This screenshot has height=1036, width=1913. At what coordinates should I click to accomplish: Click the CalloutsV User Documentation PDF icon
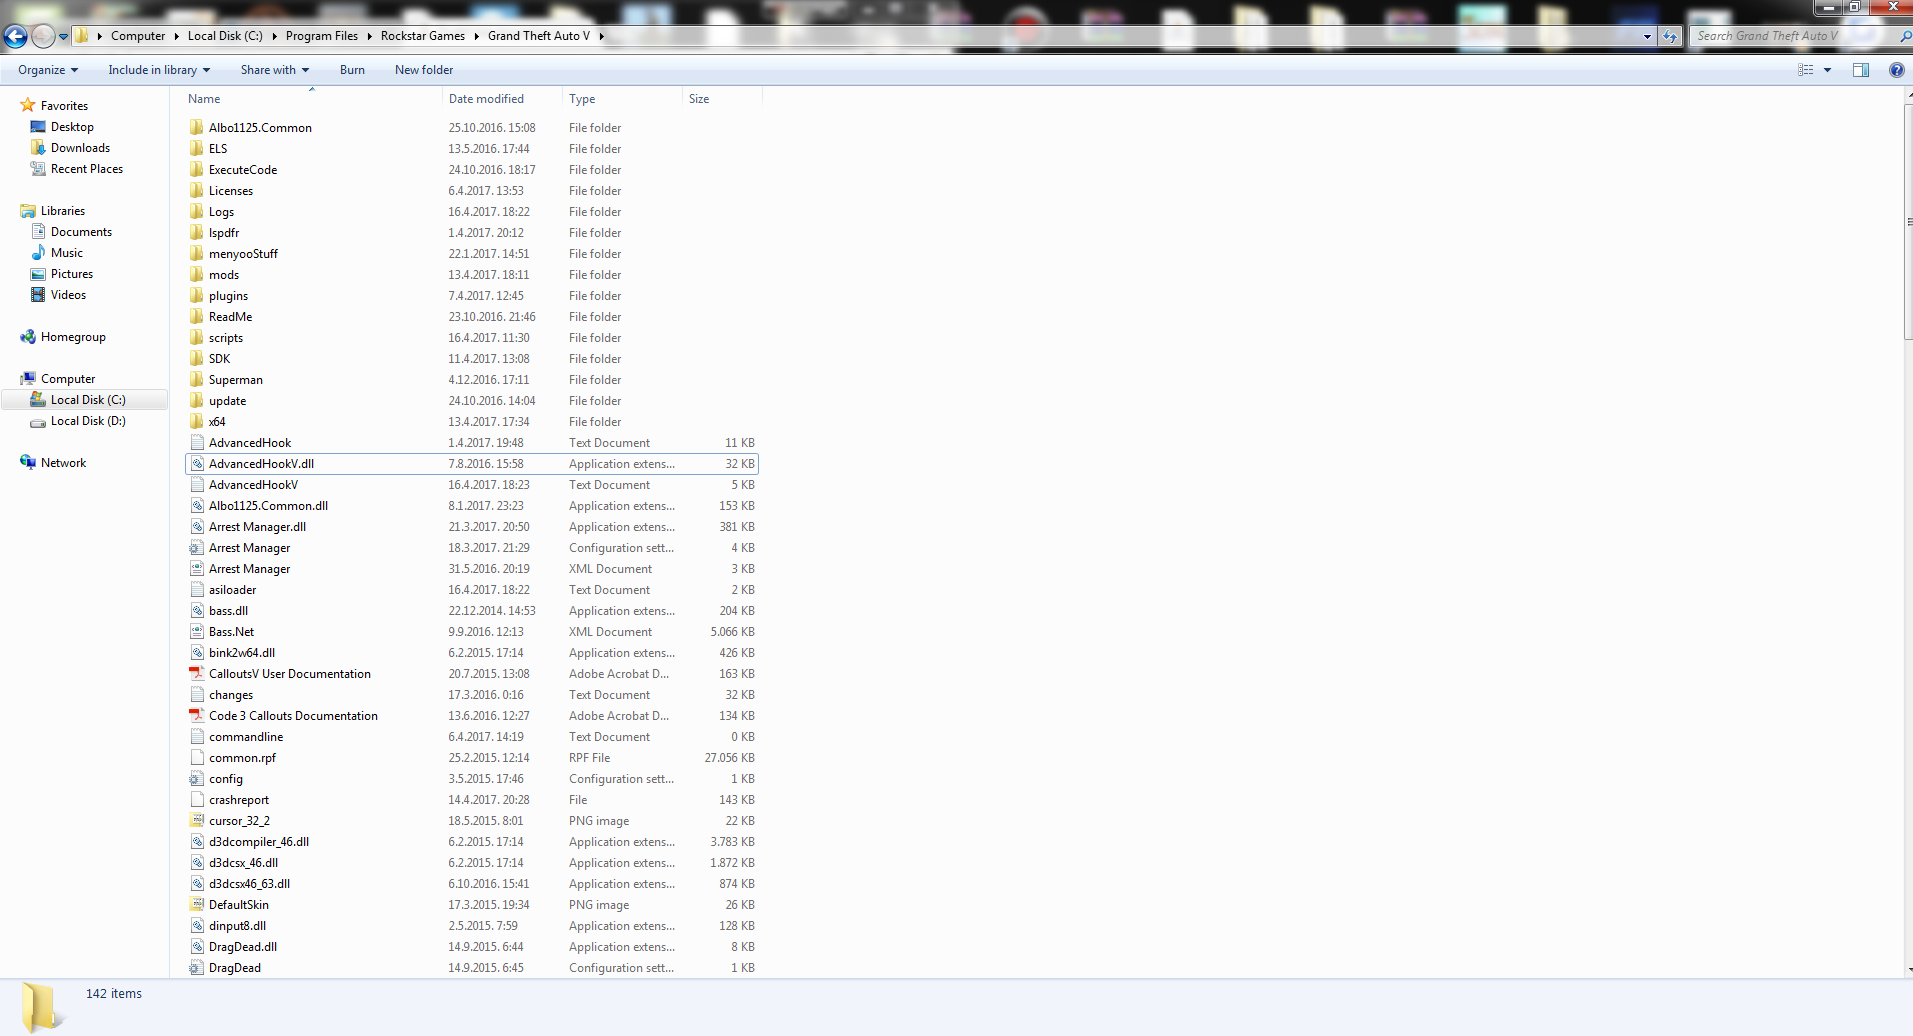click(x=197, y=673)
